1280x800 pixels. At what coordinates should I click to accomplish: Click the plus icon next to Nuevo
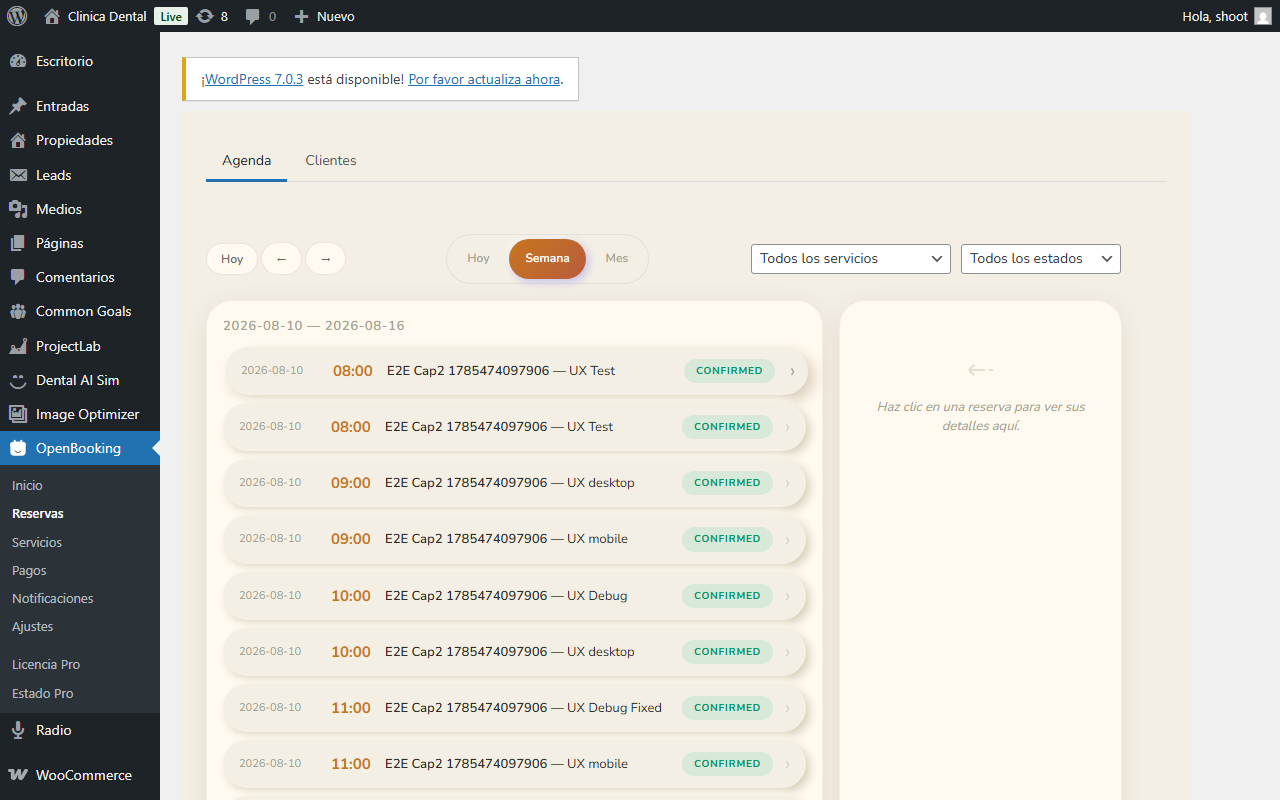click(x=301, y=16)
